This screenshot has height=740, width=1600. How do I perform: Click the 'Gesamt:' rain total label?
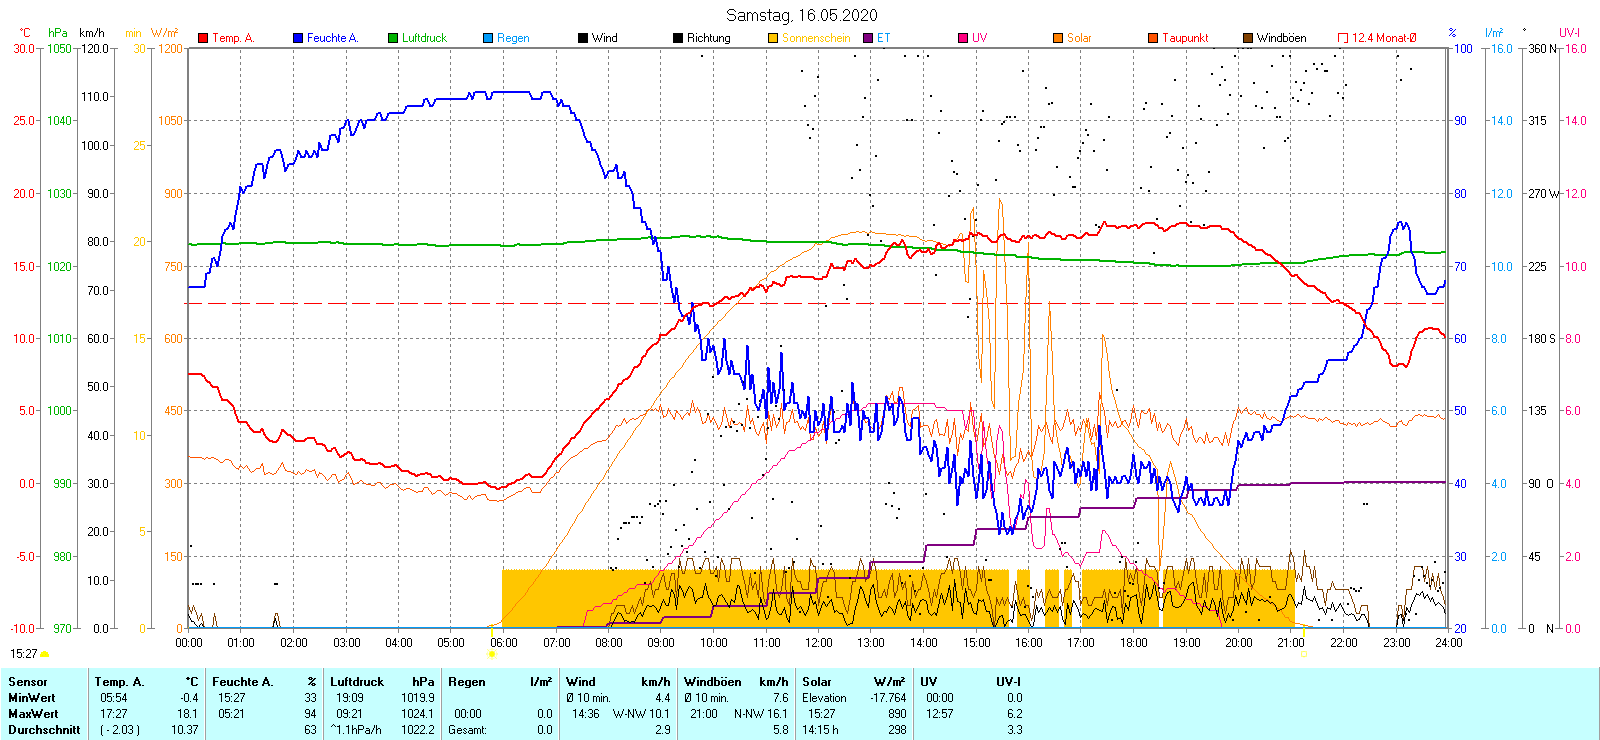(x=468, y=730)
